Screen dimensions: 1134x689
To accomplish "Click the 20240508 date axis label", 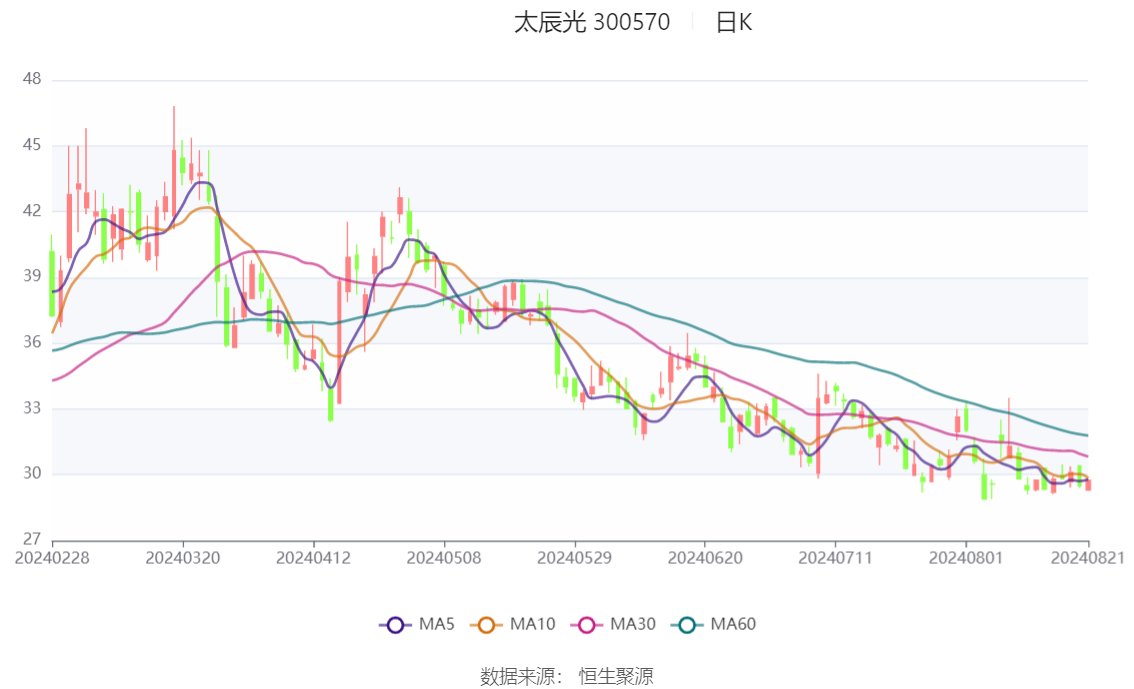I will tap(444, 558).
